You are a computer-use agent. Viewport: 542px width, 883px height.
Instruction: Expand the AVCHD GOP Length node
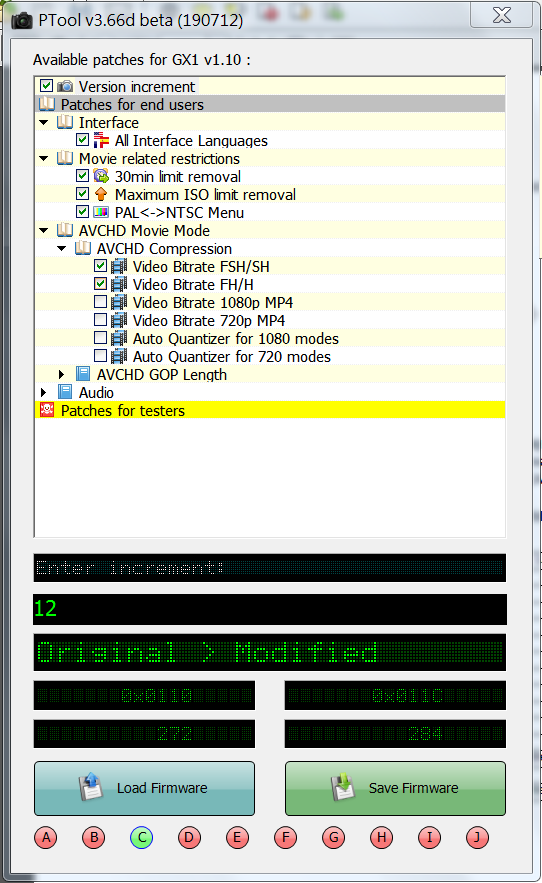click(x=62, y=374)
